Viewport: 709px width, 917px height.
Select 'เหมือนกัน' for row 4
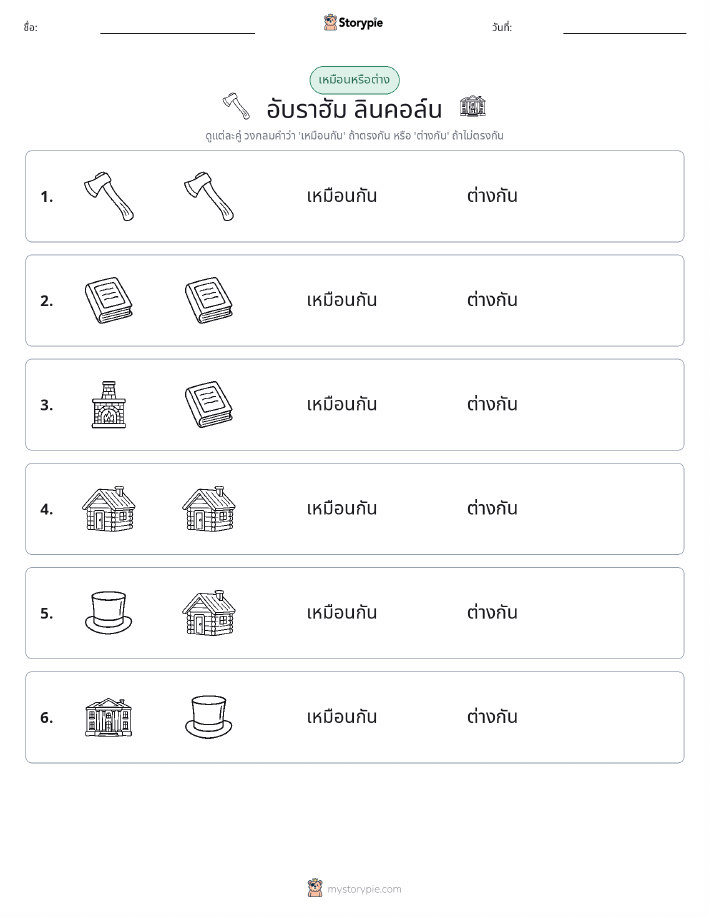342,508
